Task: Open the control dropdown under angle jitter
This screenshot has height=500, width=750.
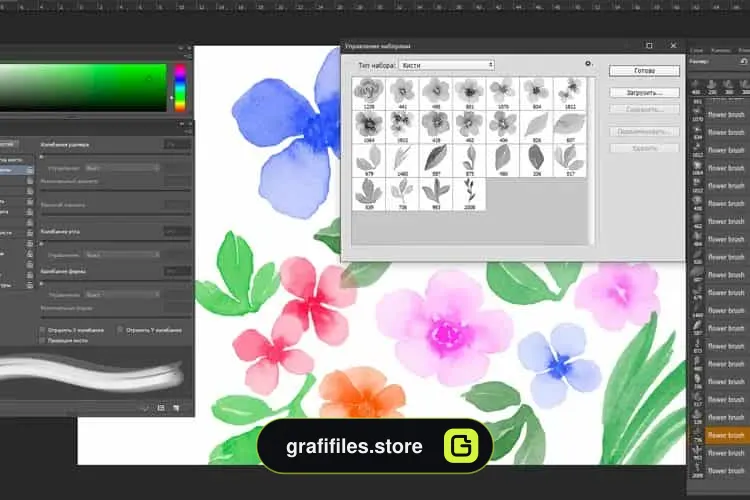Action: [122, 255]
